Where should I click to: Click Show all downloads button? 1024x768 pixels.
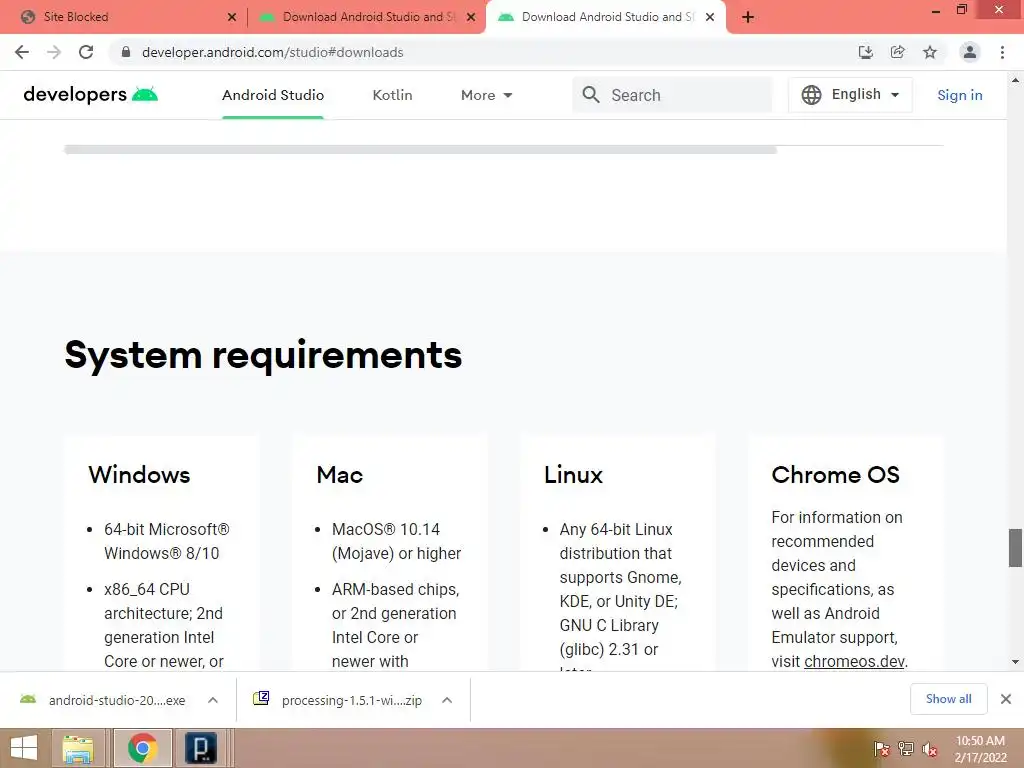coord(948,699)
